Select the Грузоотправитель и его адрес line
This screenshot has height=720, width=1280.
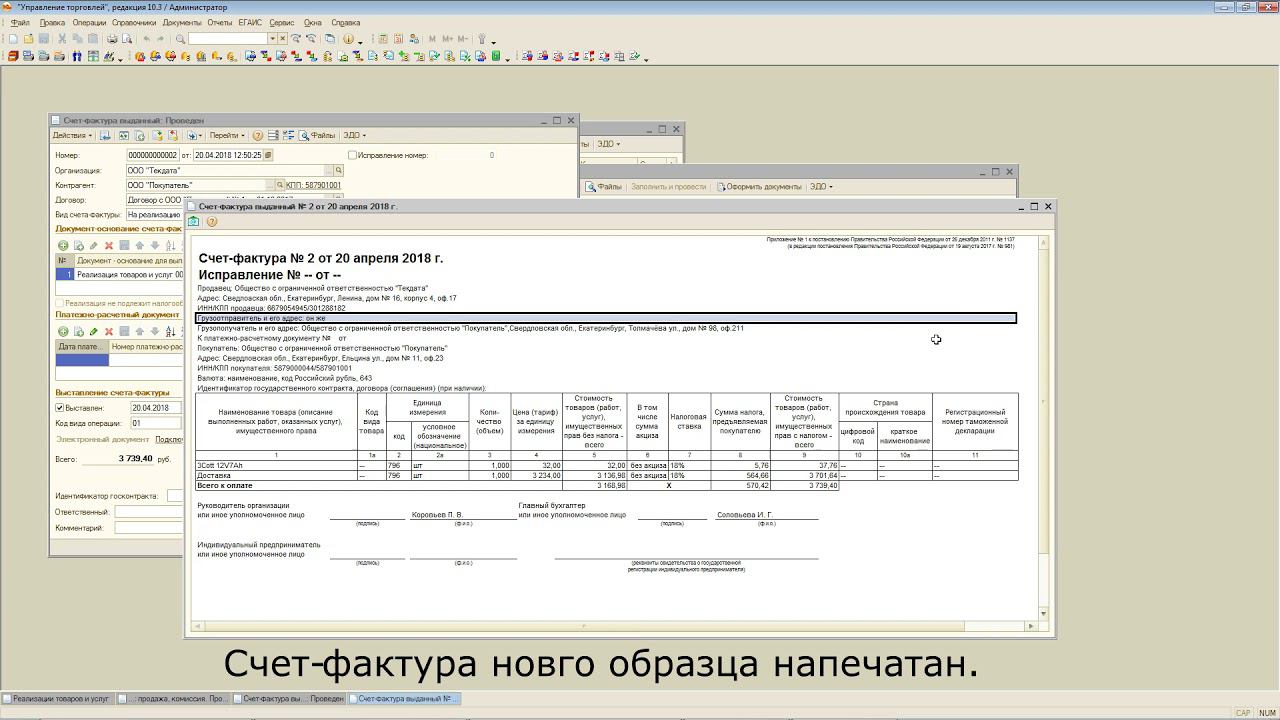(x=606, y=318)
